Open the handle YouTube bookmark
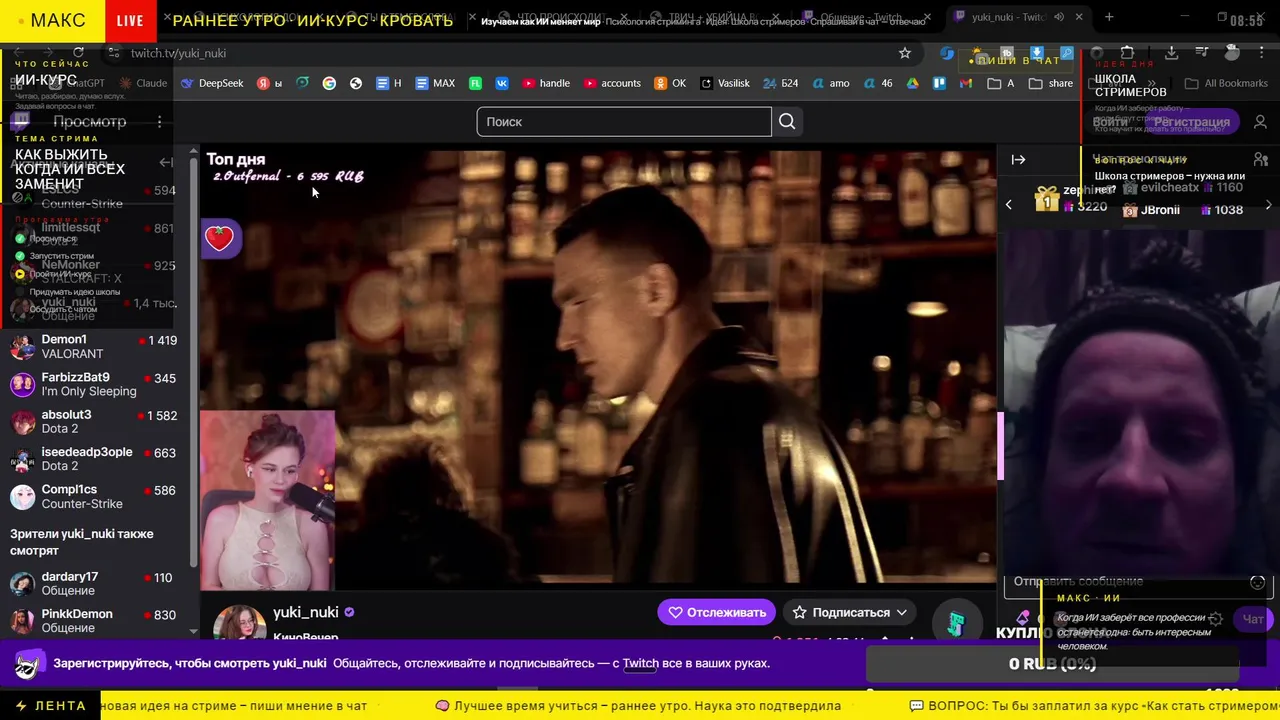This screenshot has height=720, width=1280. [x=547, y=83]
